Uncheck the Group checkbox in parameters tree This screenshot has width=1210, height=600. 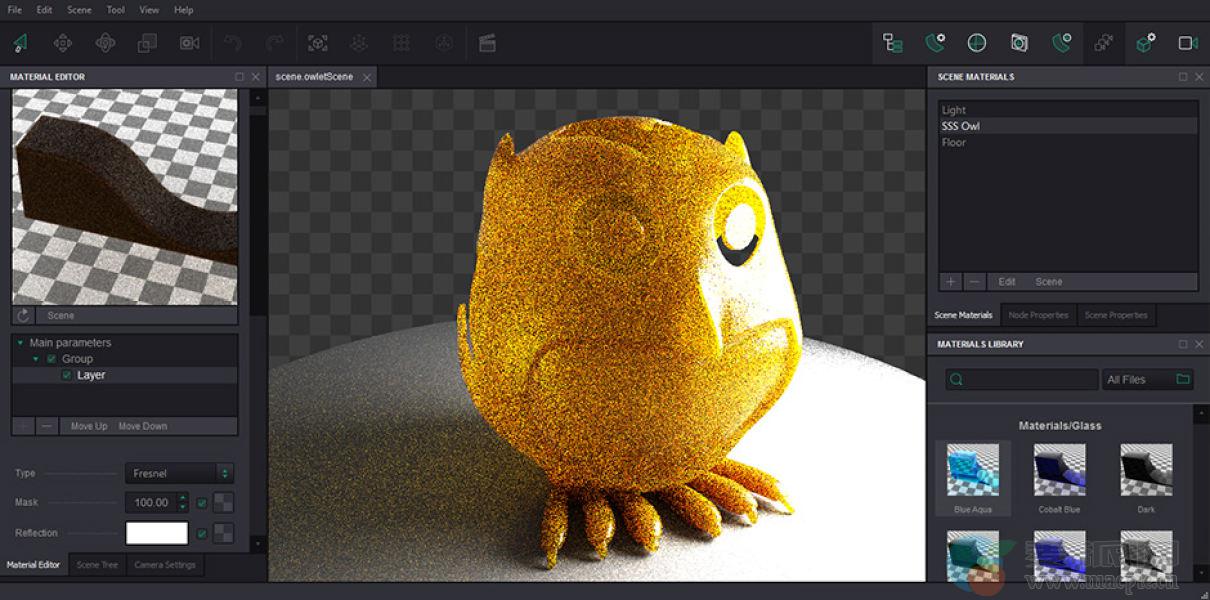52,359
